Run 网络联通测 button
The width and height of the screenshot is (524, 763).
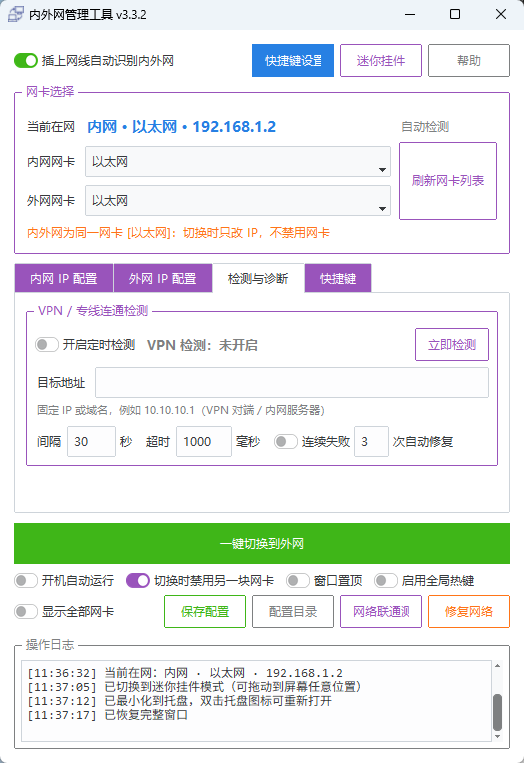click(381, 612)
